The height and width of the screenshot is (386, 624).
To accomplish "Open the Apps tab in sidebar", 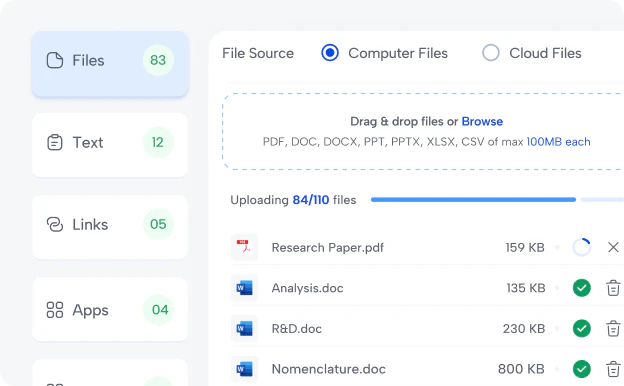I will tap(110, 309).
